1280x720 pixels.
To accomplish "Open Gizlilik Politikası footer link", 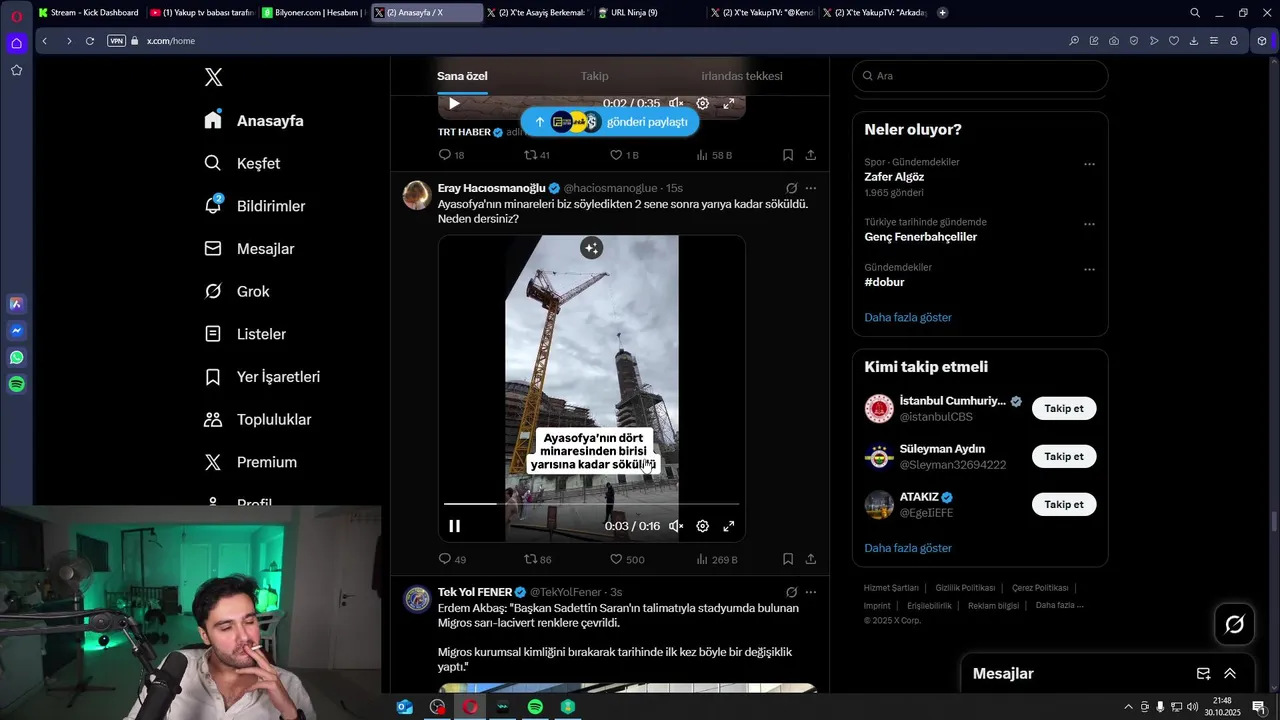I will coord(965,588).
